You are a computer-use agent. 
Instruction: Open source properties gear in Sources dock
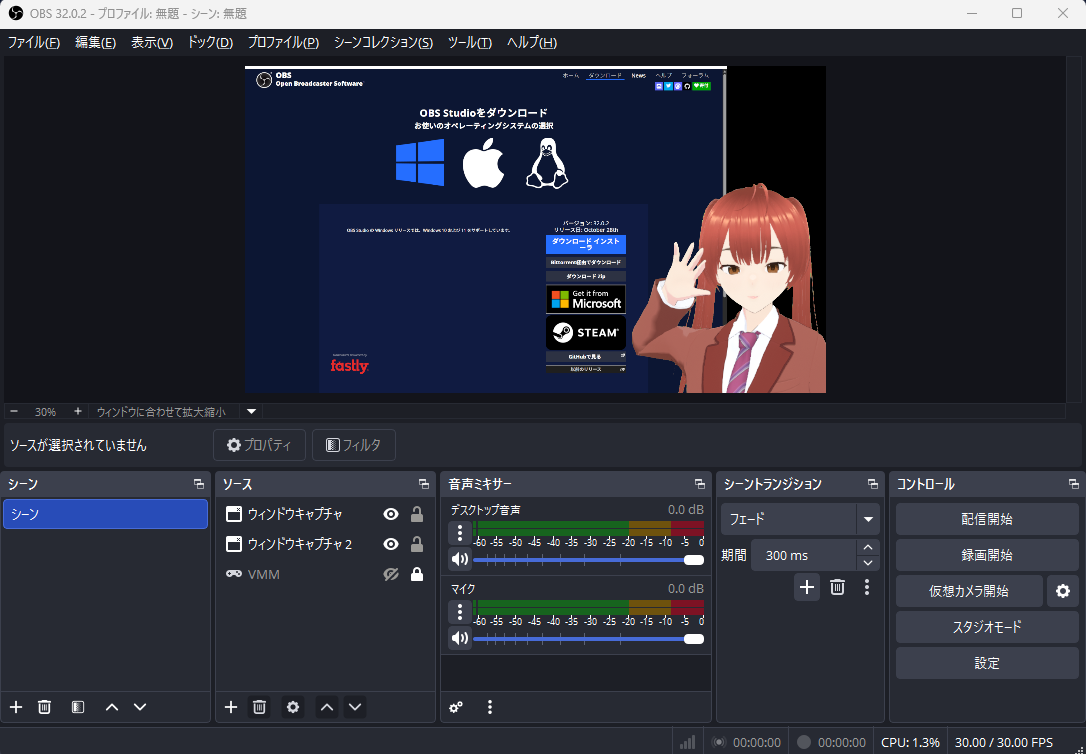293,707
